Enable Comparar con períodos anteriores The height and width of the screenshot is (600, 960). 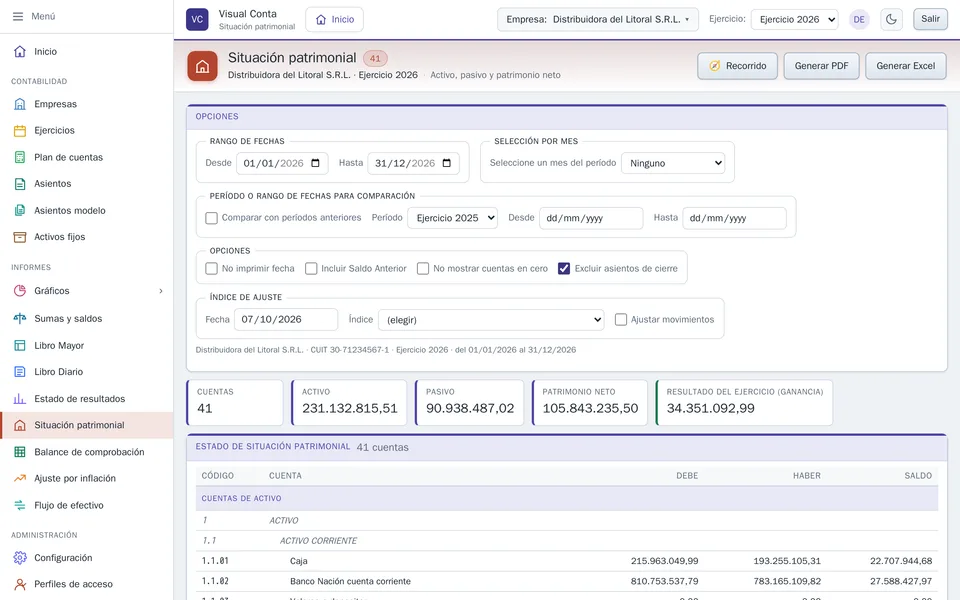pyautogui.click(x=211, y=218)
